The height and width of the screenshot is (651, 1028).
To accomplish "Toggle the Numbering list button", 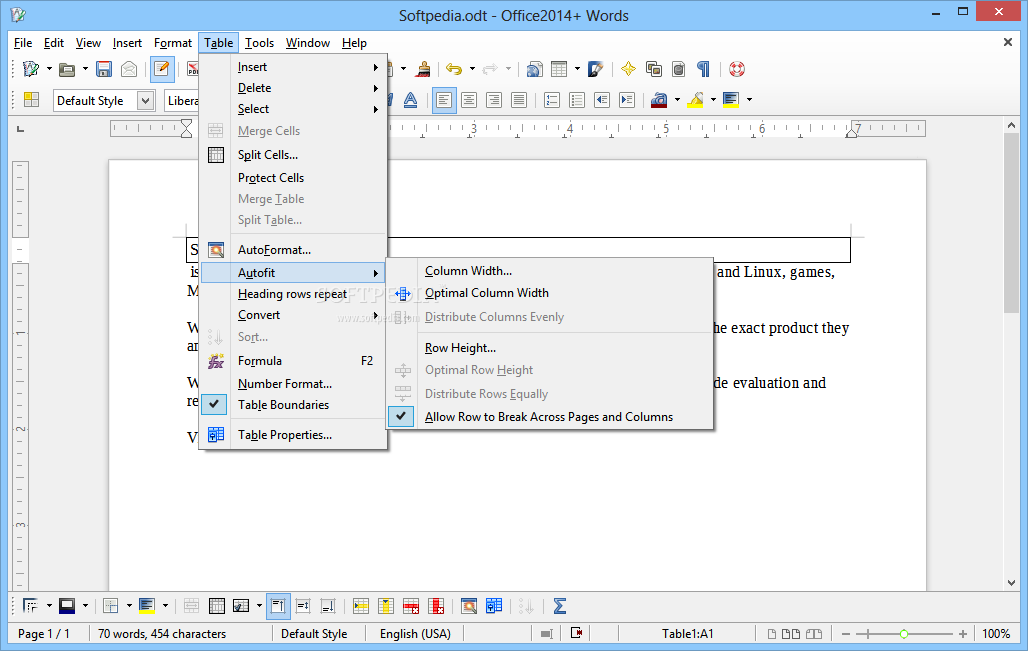I will (x=552, y=100).
